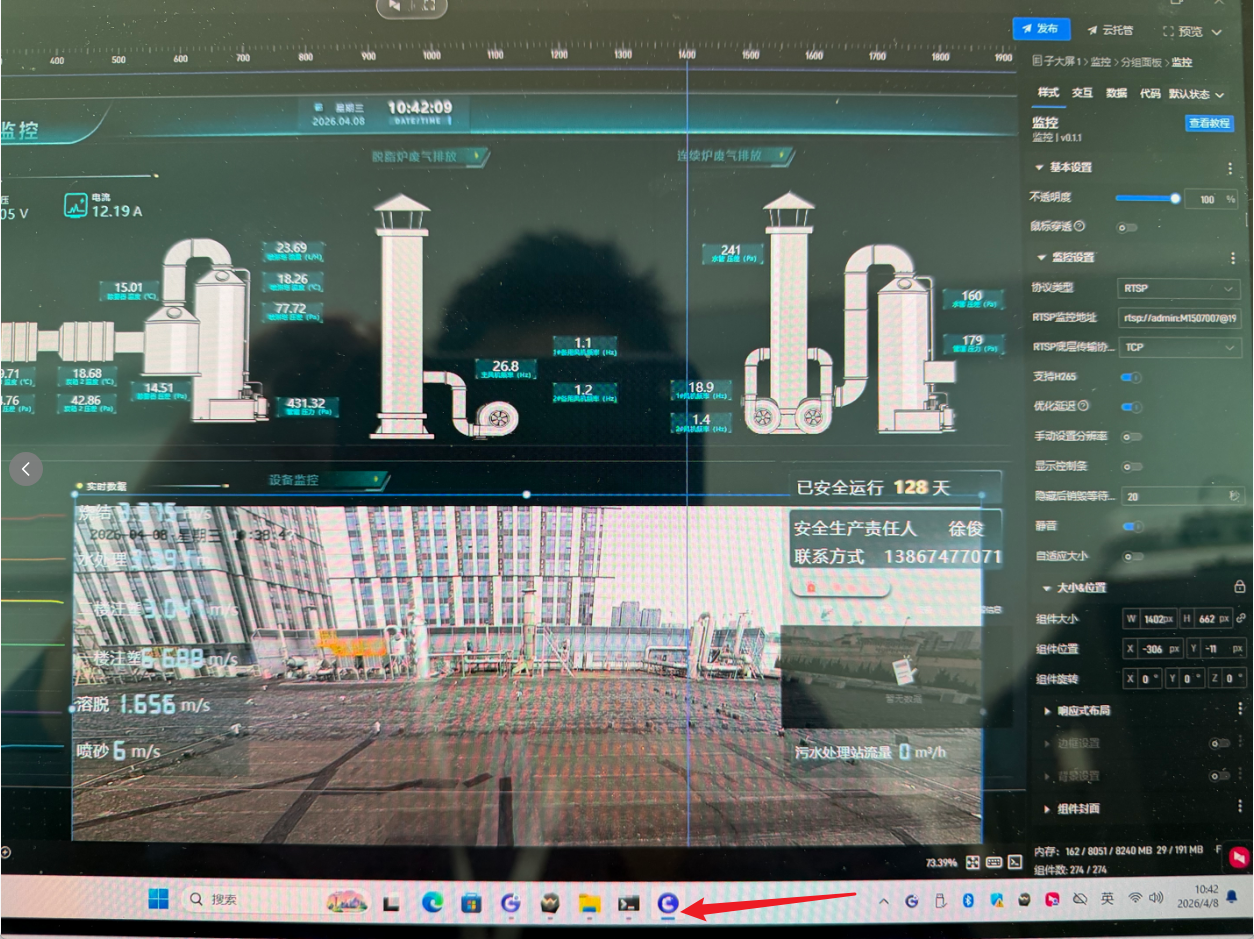
Task: Click the left arrow collapse panel button
Action: [26, 467]
